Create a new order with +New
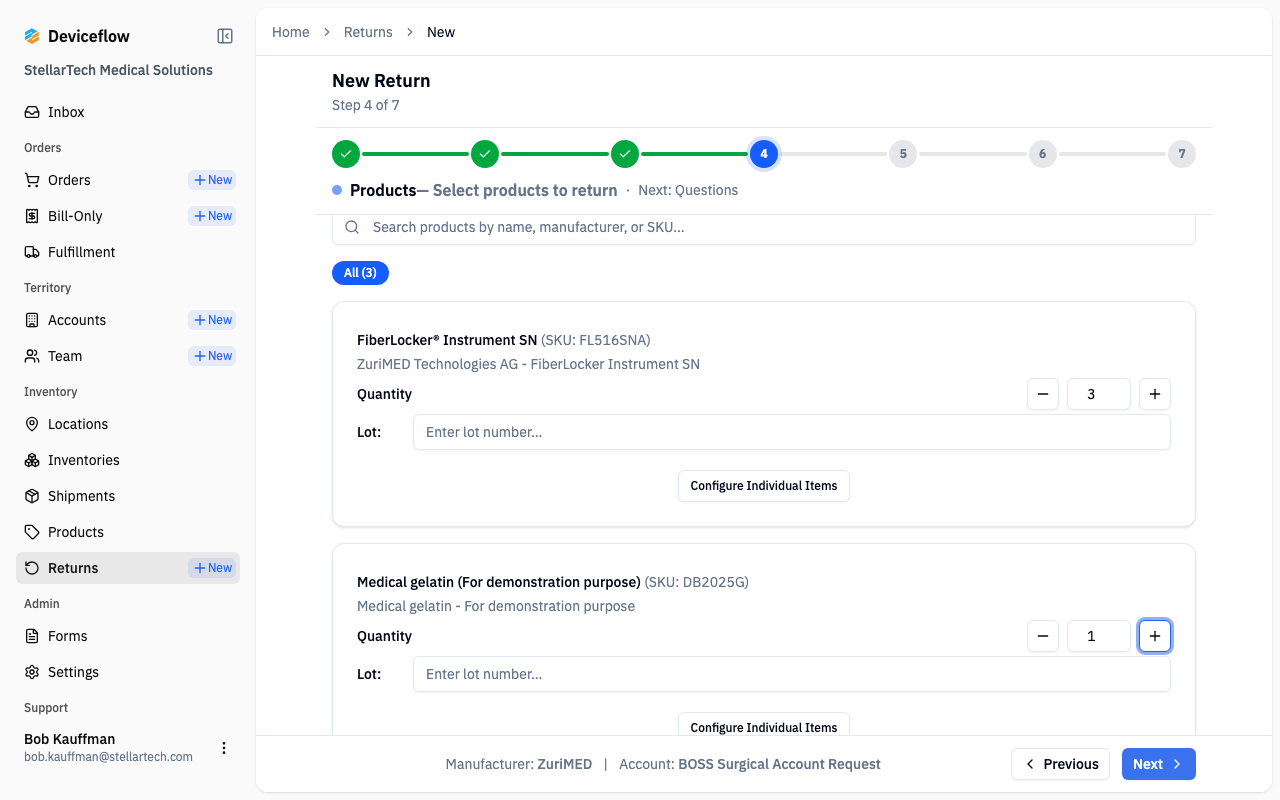This screenshot has width=1280, height=800. coord(212,180)
